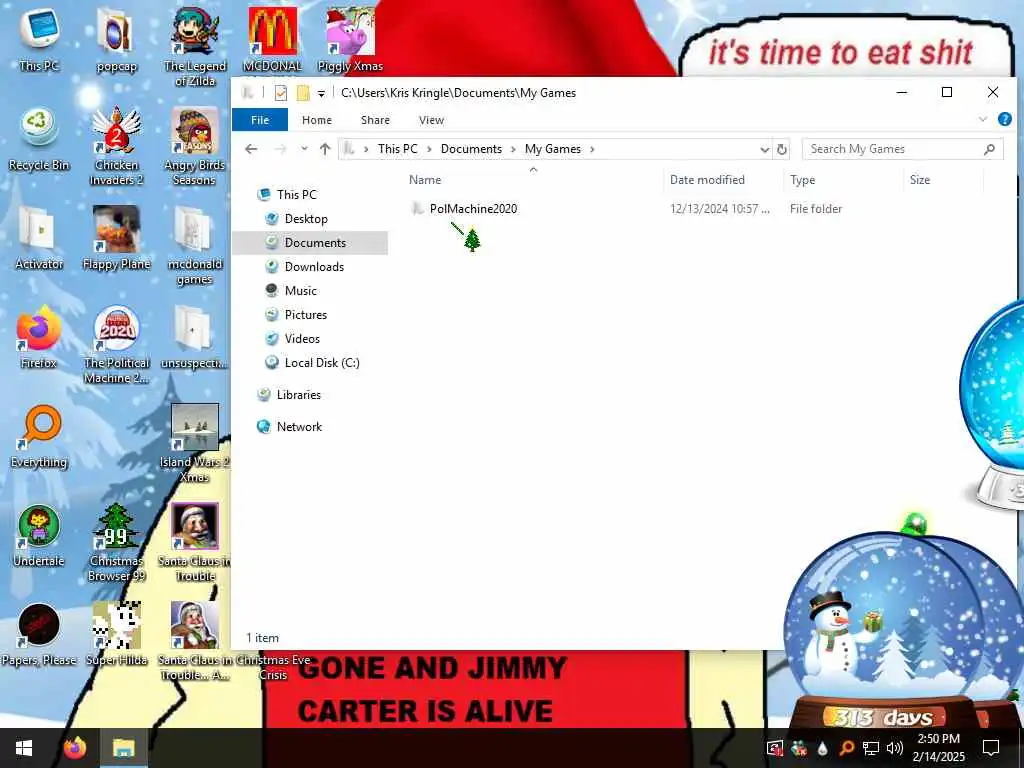Screen dimensions: 1024x768
Task: Launch The Political Machine 2020 shortcut
Action: [116, 344]
